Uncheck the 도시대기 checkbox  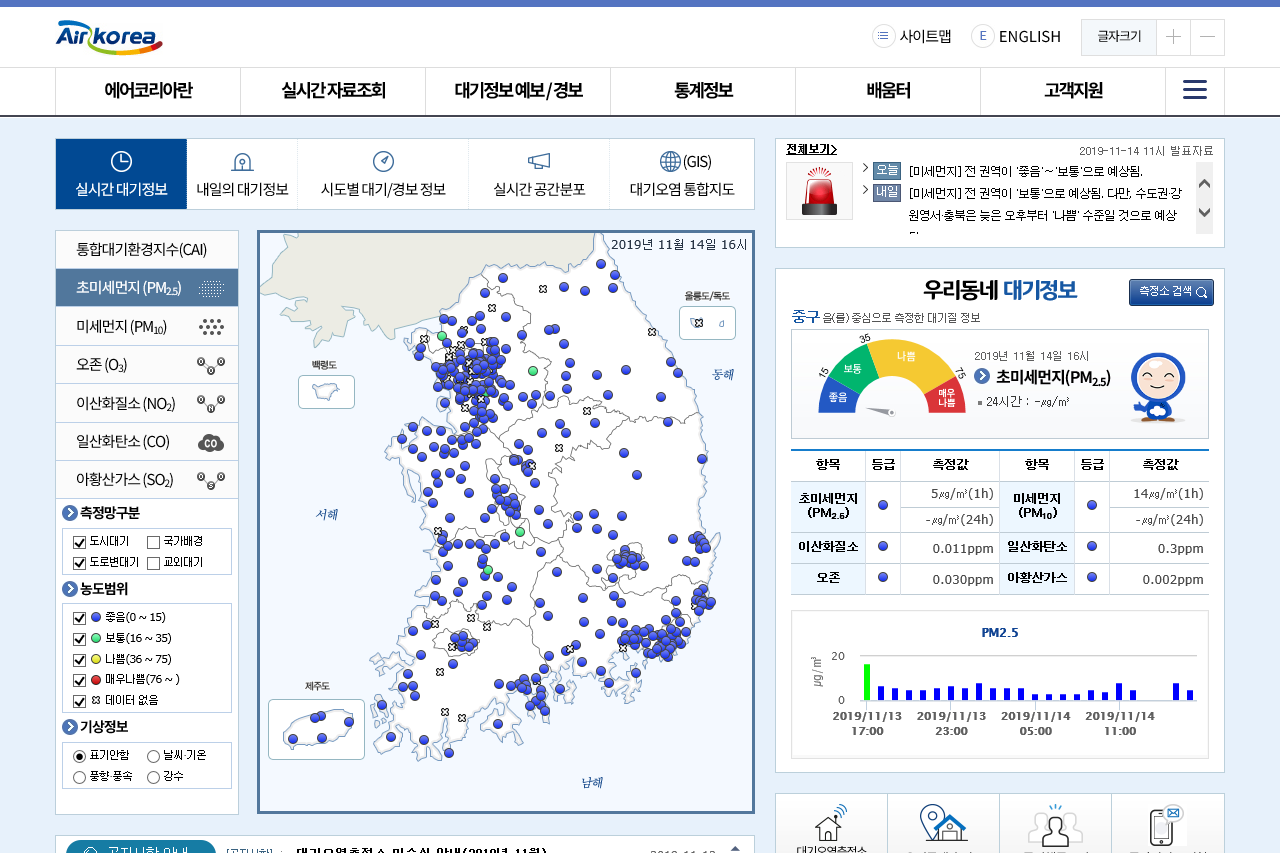pos(80,542)
